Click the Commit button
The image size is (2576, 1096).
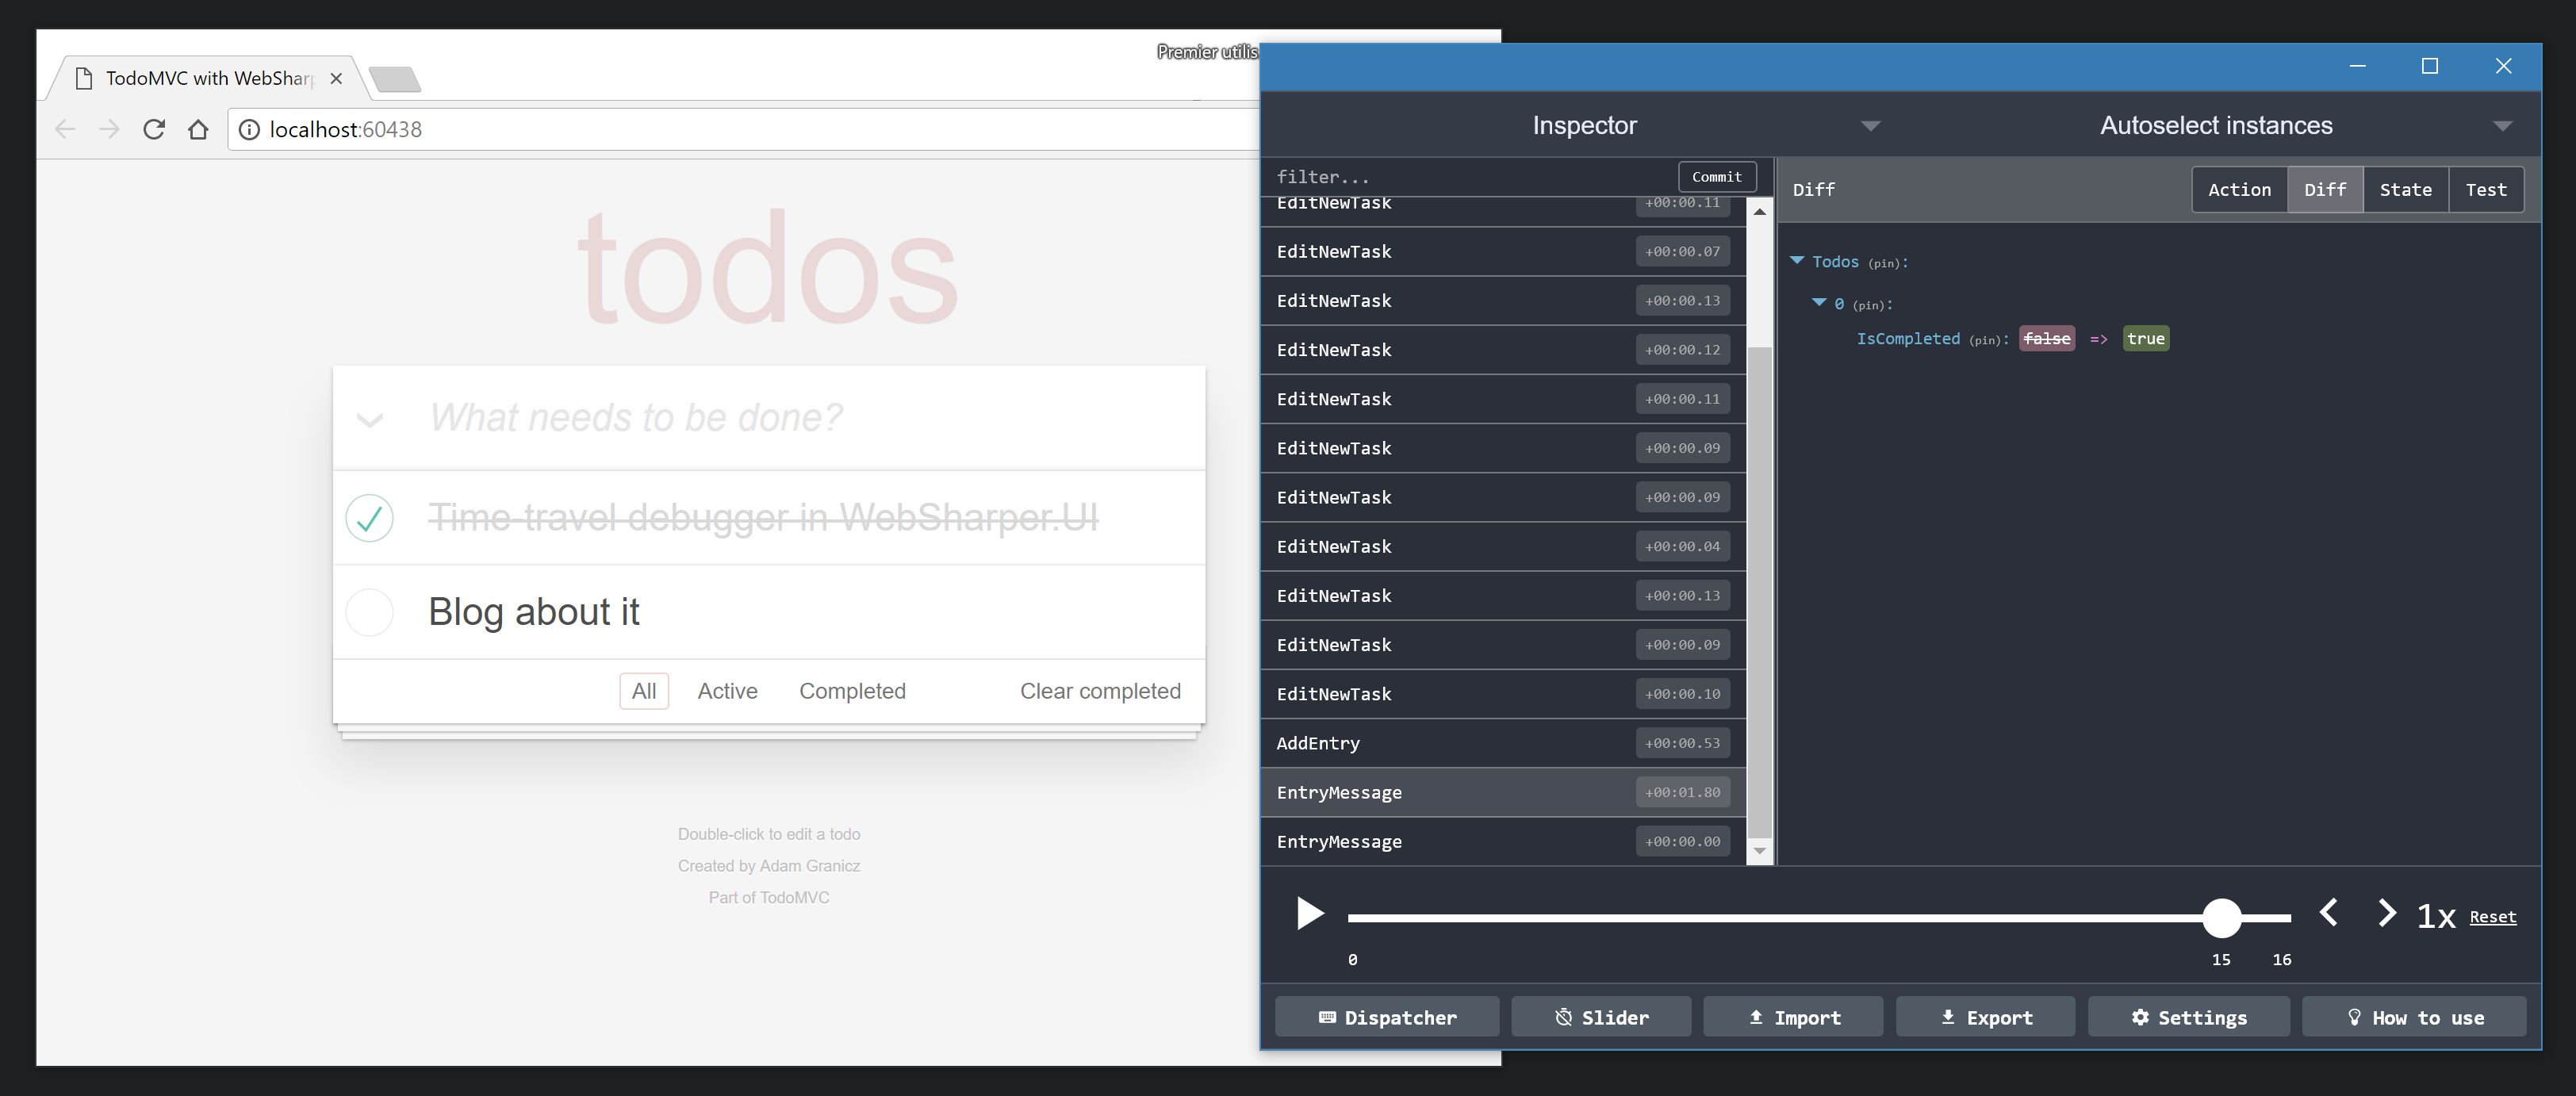point(1715,176)
